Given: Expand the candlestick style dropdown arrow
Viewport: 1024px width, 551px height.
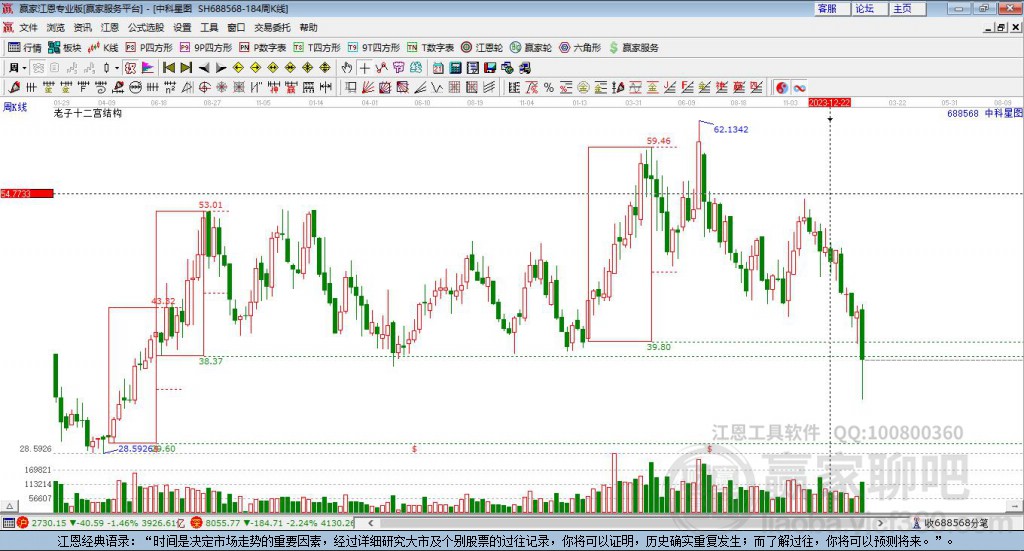Looking at the screenshot, I should (117, 67).
